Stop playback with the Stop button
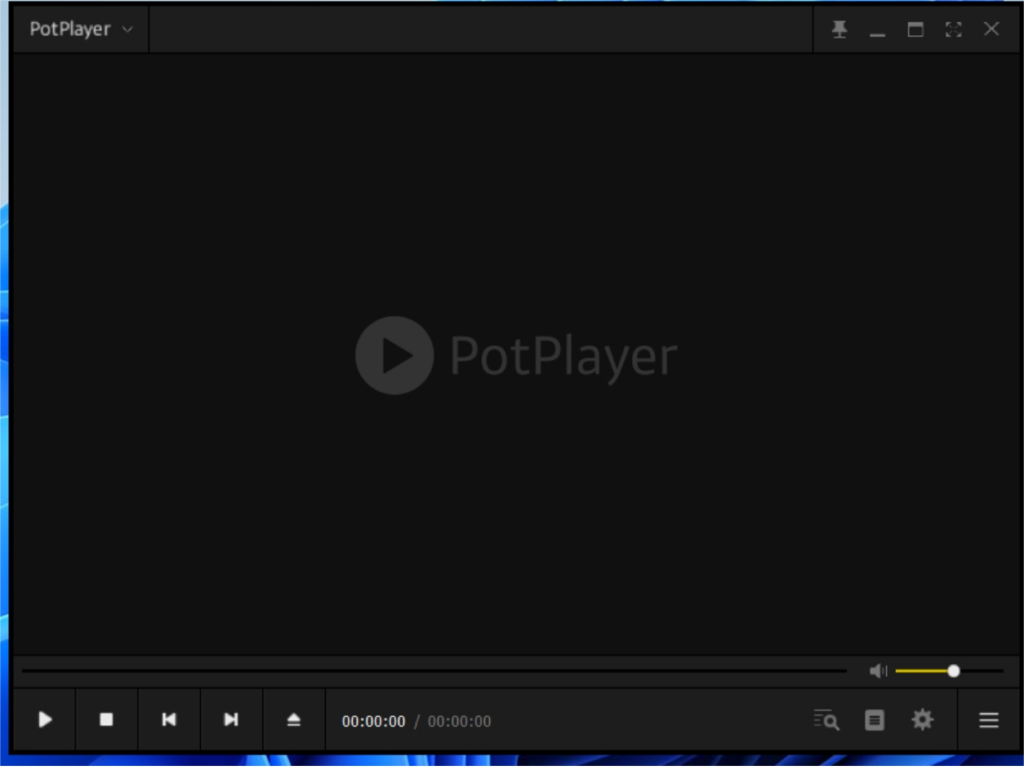1024x779 pixels. [106, 720]
